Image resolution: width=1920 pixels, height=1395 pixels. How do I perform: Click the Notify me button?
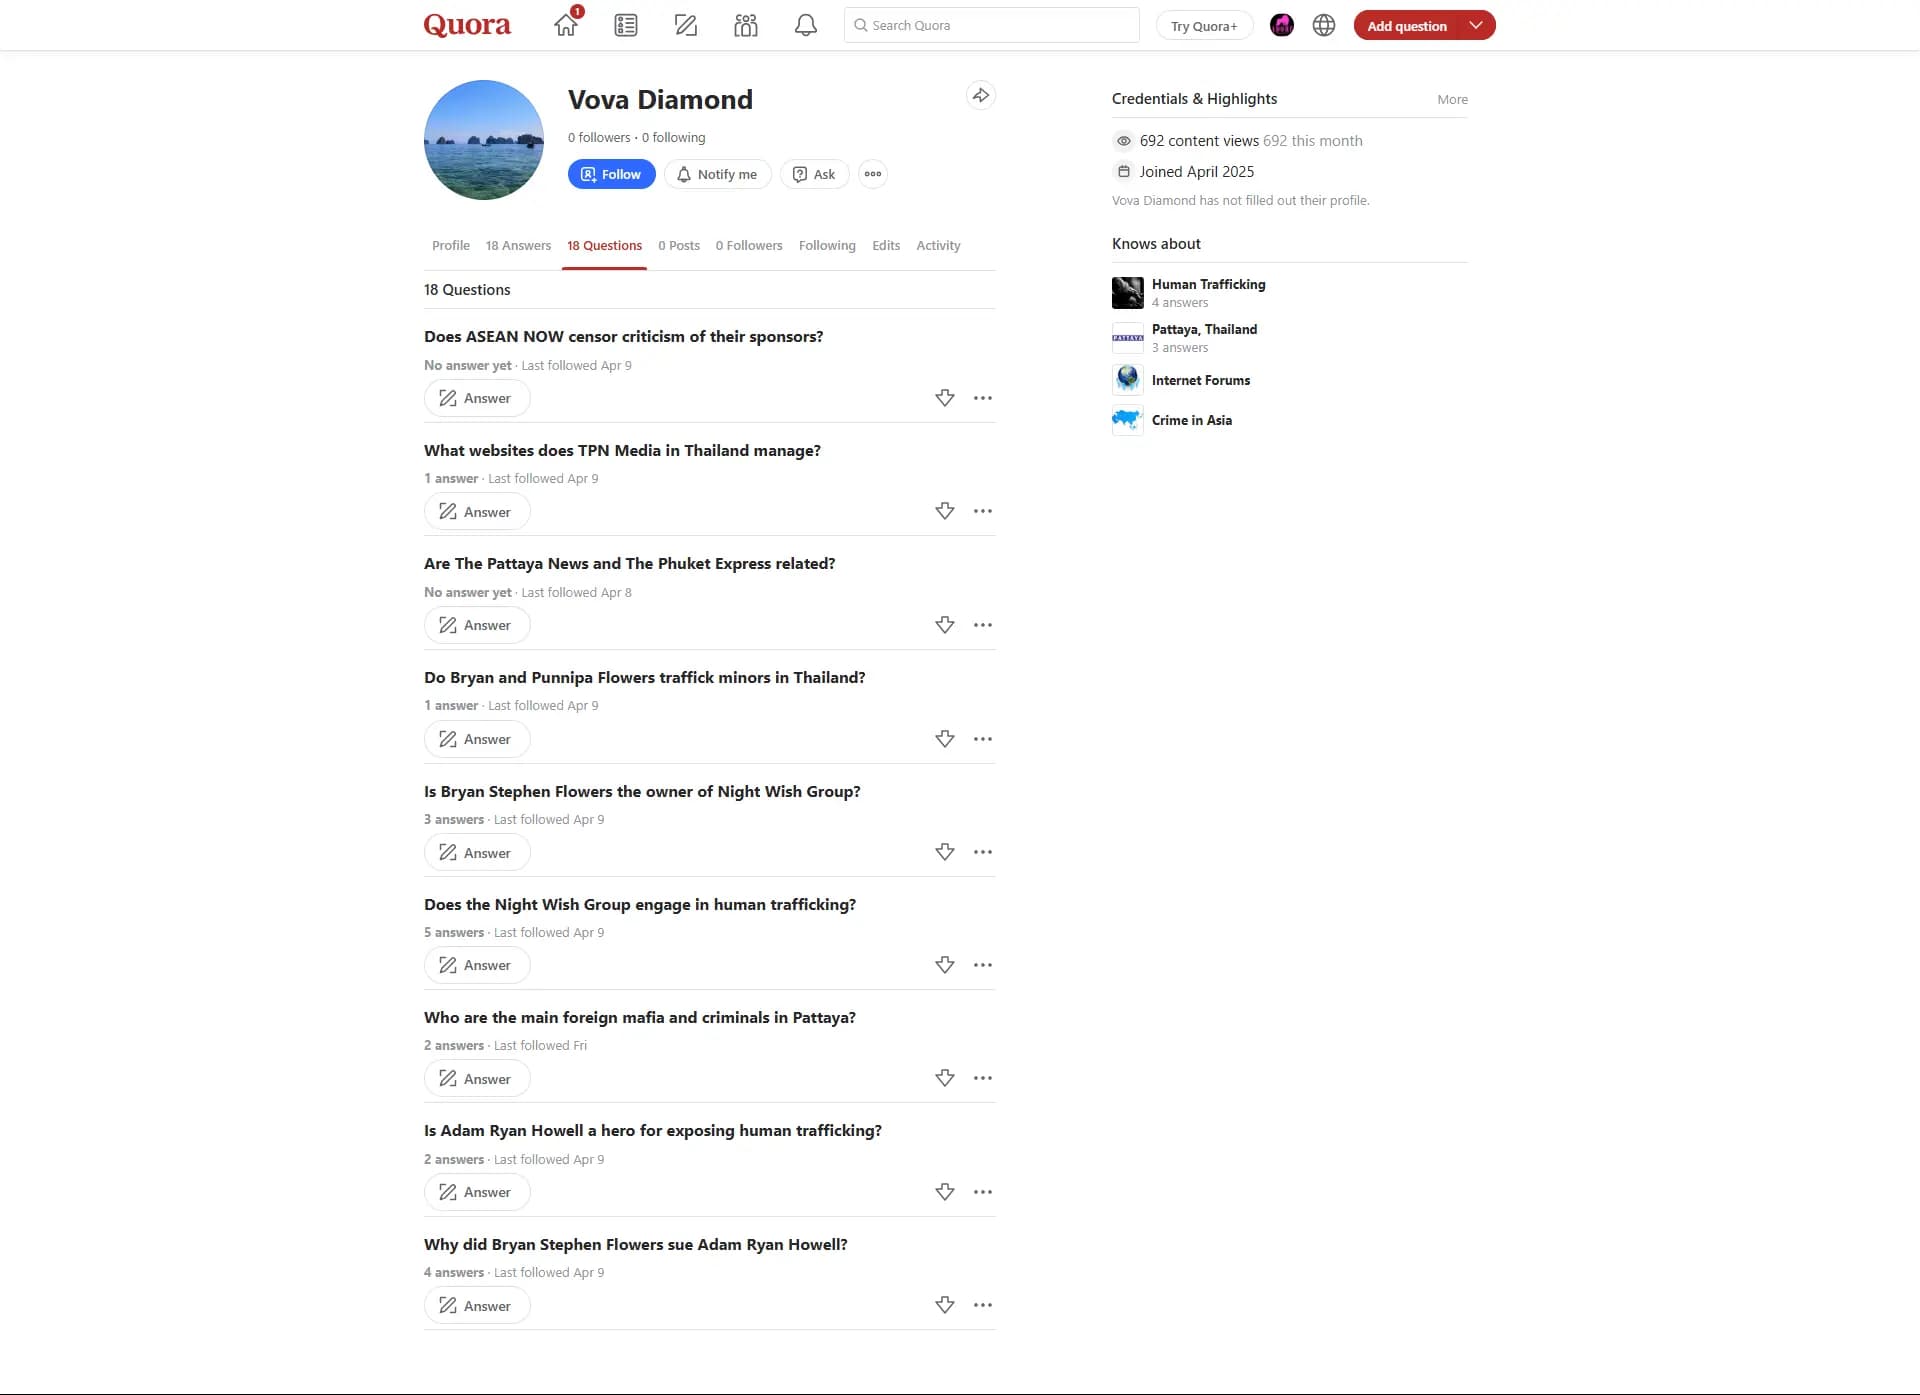(x=717, y=174)
